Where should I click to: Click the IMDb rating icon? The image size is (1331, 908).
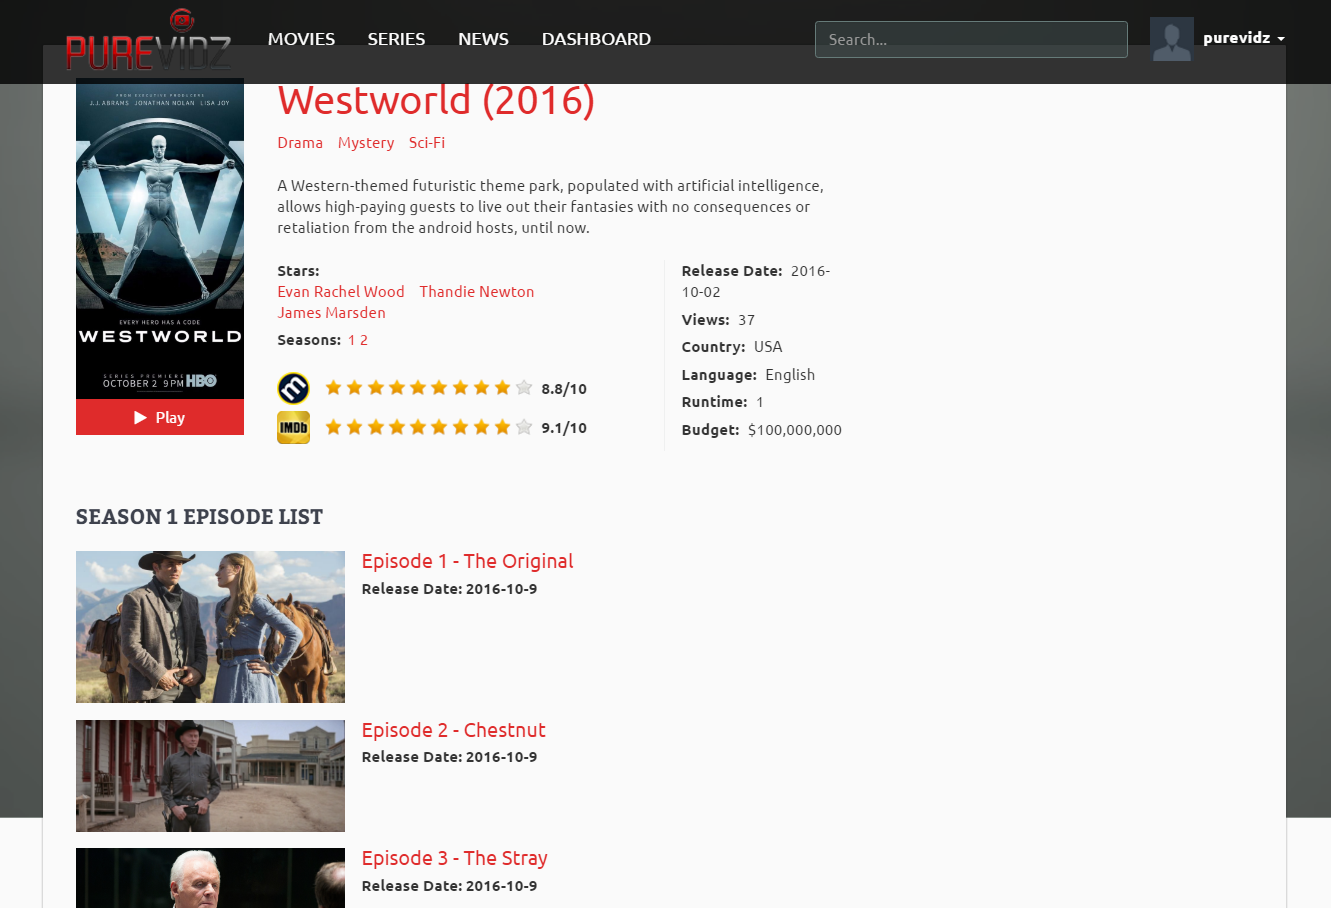[293, 427]
